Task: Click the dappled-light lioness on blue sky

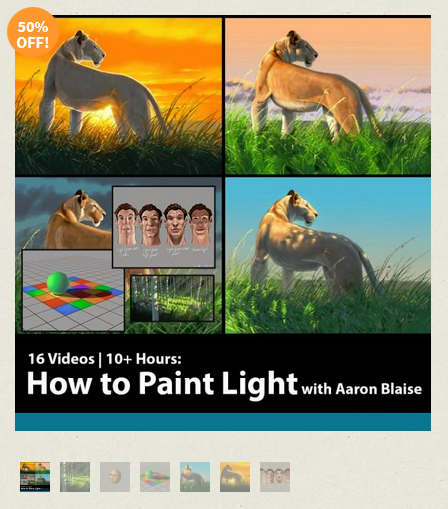Action: pos(328,255)
